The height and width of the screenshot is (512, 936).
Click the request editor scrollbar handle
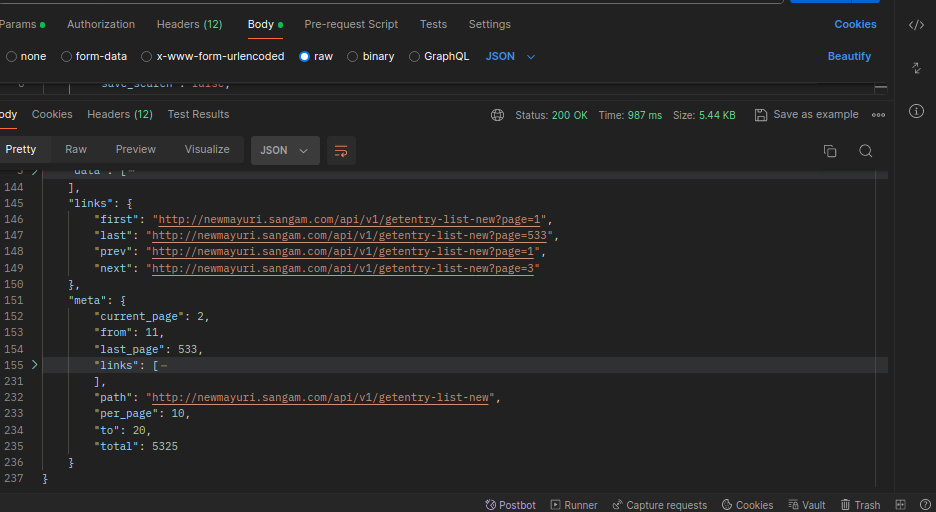click(x=880, y=88)
